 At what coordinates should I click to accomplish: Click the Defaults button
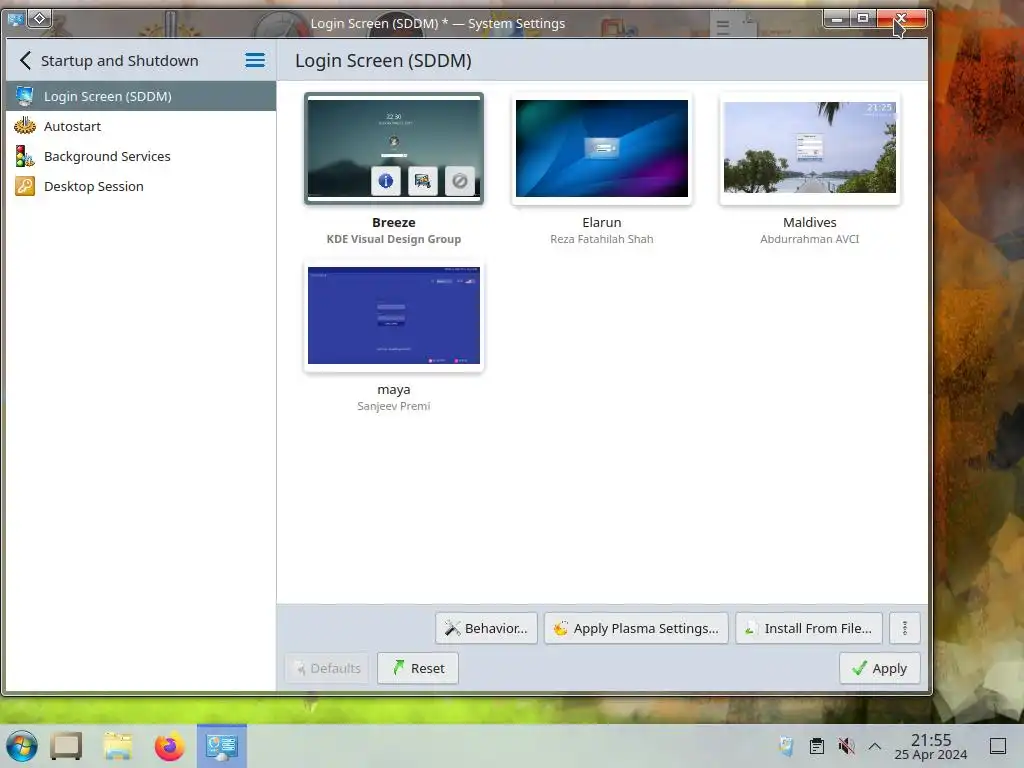click(327, 668)
